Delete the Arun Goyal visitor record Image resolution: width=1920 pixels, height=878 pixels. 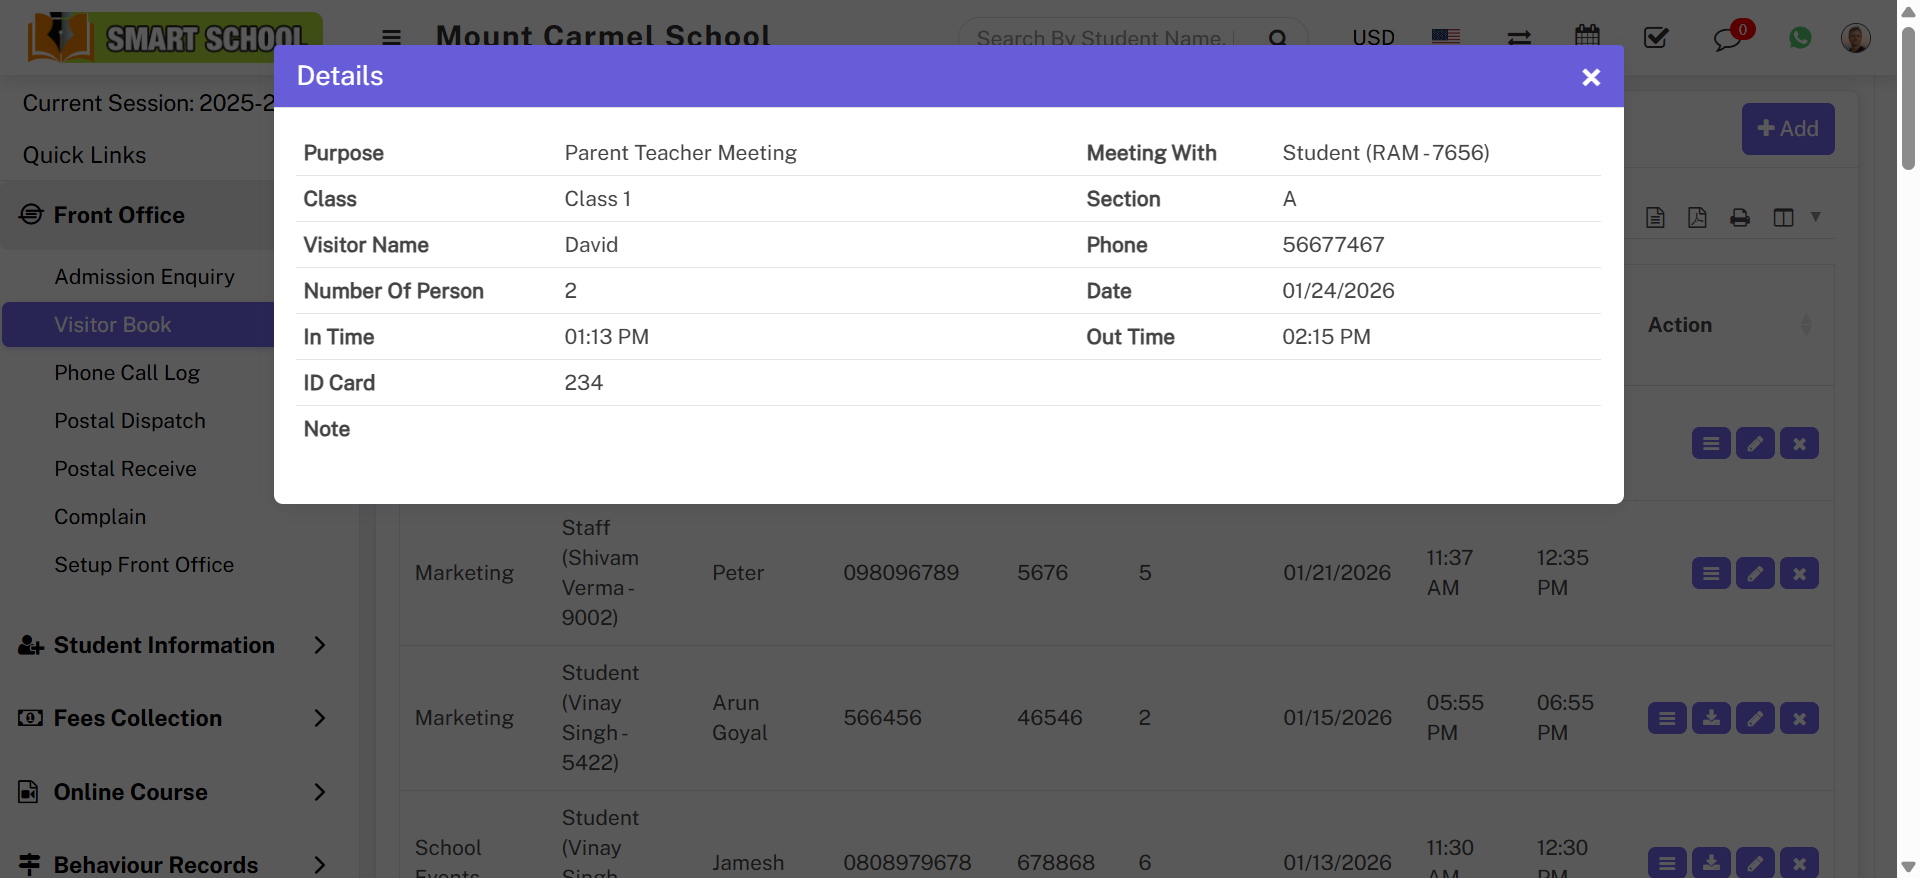coord(1799,719)
